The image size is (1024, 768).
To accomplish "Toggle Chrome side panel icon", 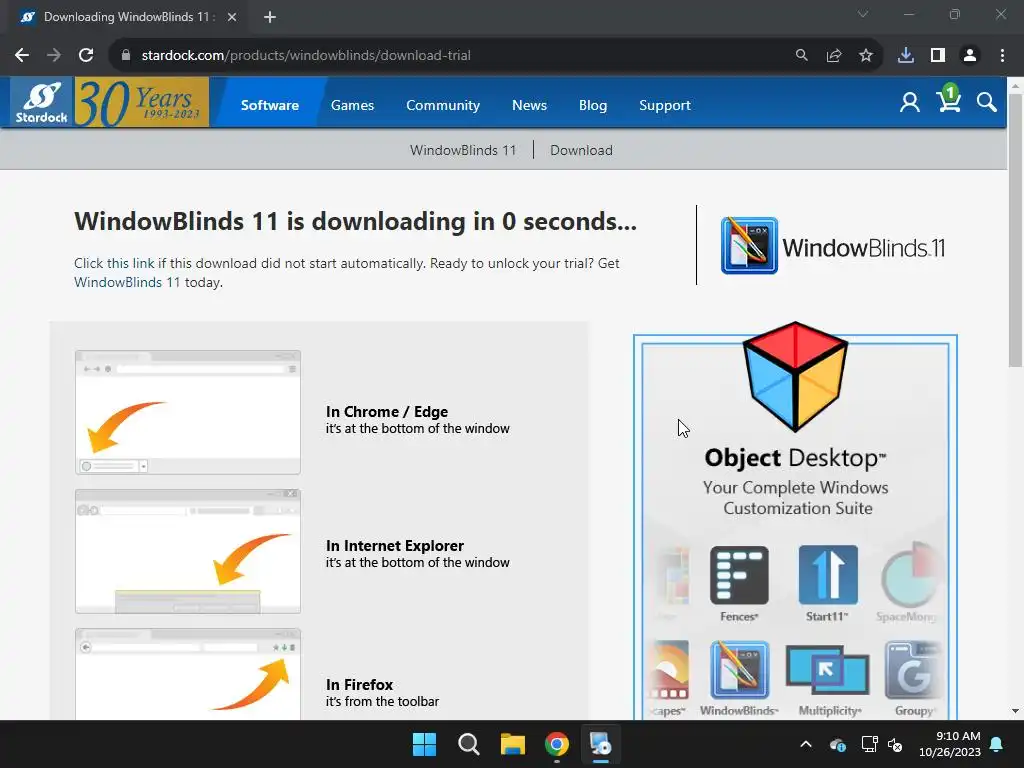I will (x=938, y=56).
